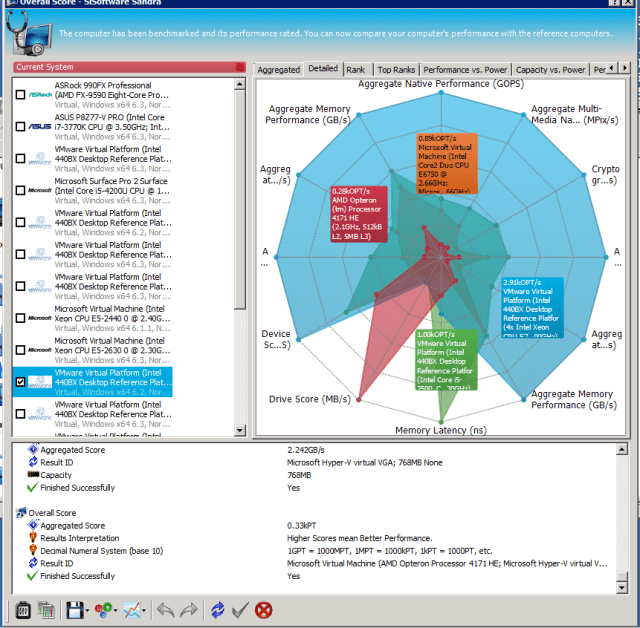640x628 pixels.
Task: Click the grey checkmark OK icon
Action: pos(240,610)
